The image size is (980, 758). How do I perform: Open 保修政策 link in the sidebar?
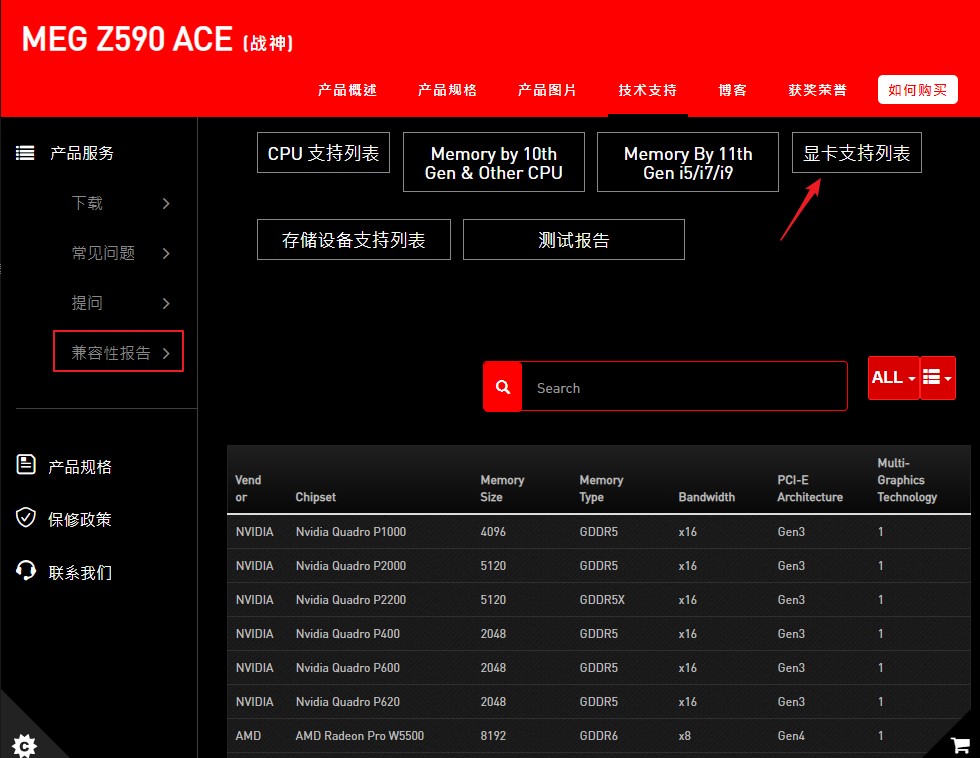[x=80, y=519]
